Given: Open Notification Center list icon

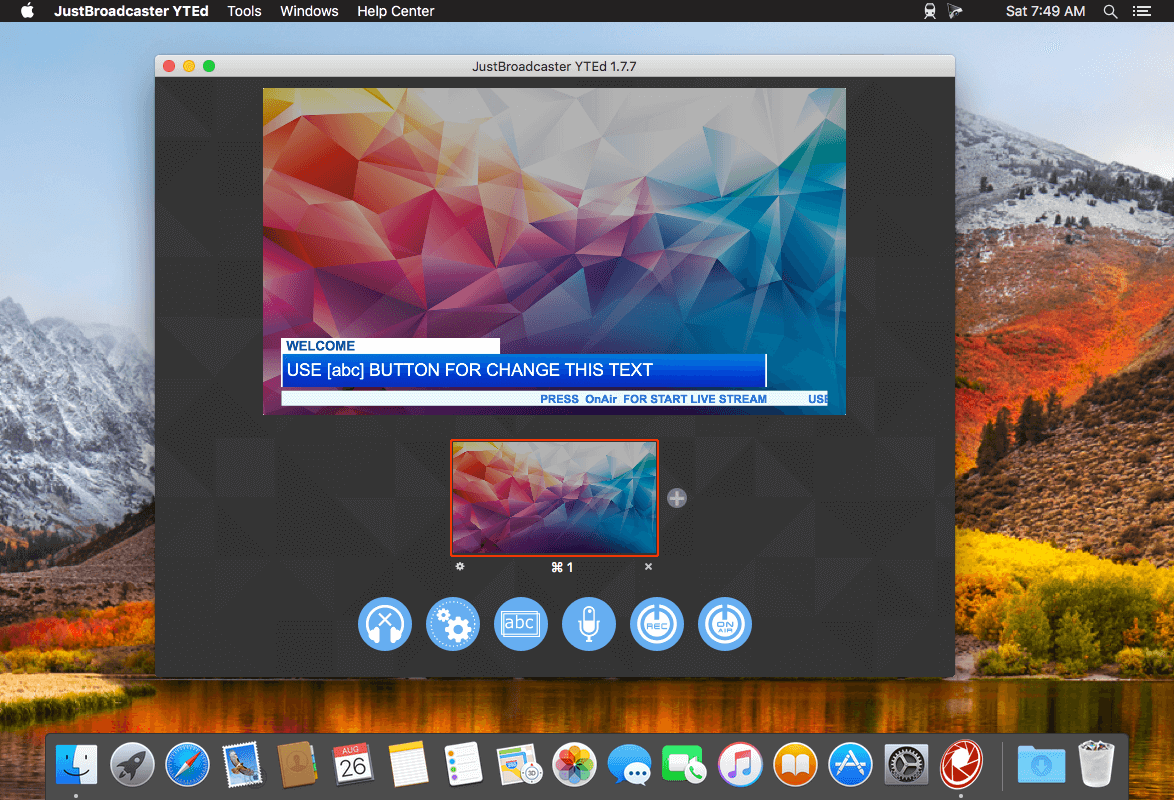Looking at the screenshot, I should [x=1142, y=11].
